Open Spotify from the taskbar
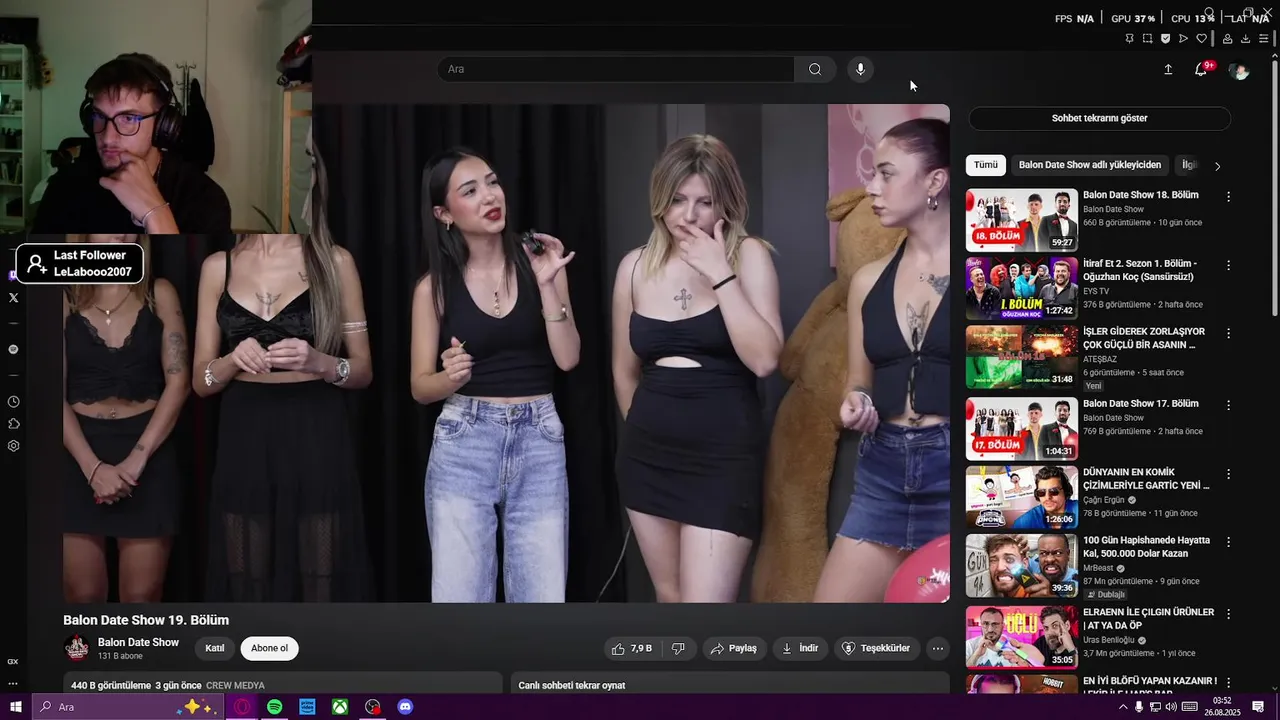1280x720 pixels. pyautogui.click(x=275, y=707)
